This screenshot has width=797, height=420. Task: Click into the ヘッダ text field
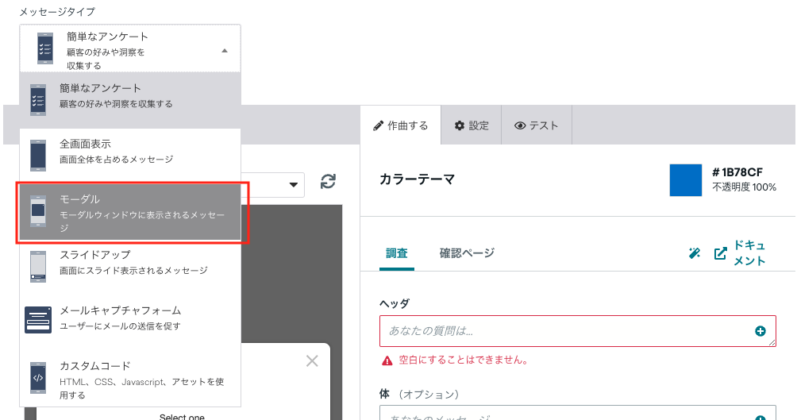tap(565, 331)
